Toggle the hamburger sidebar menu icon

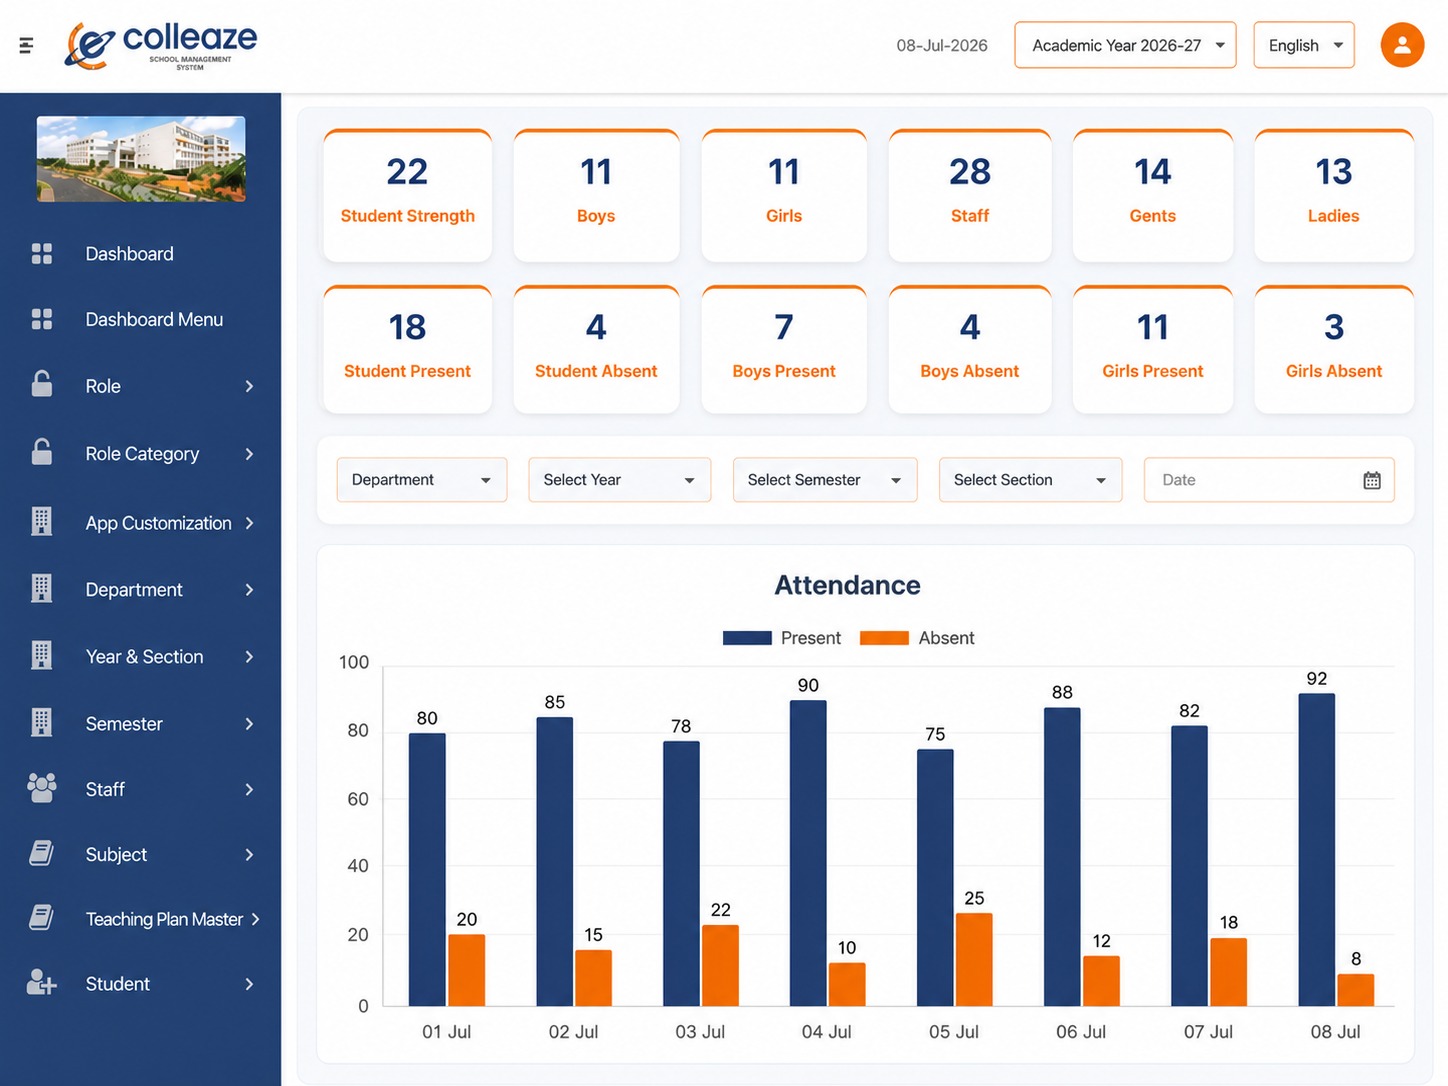pos(26,45)
